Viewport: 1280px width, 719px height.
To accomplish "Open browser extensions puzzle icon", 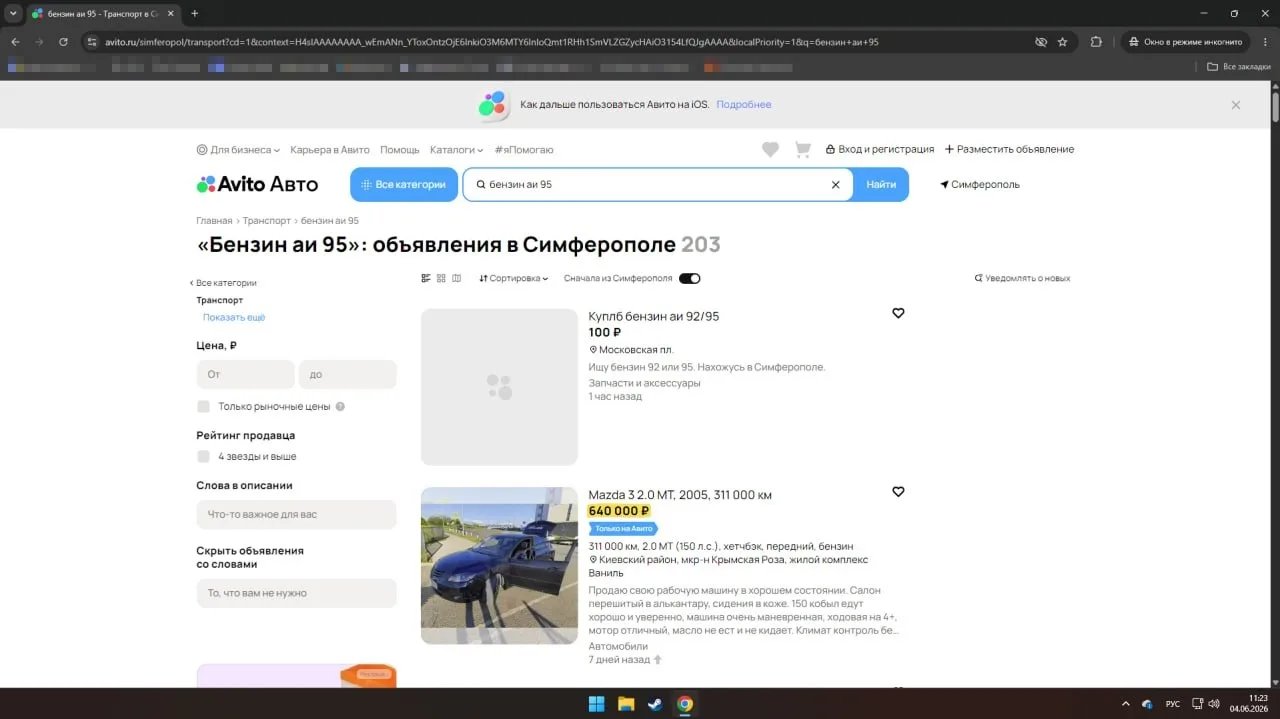I will coord(1096,42).
